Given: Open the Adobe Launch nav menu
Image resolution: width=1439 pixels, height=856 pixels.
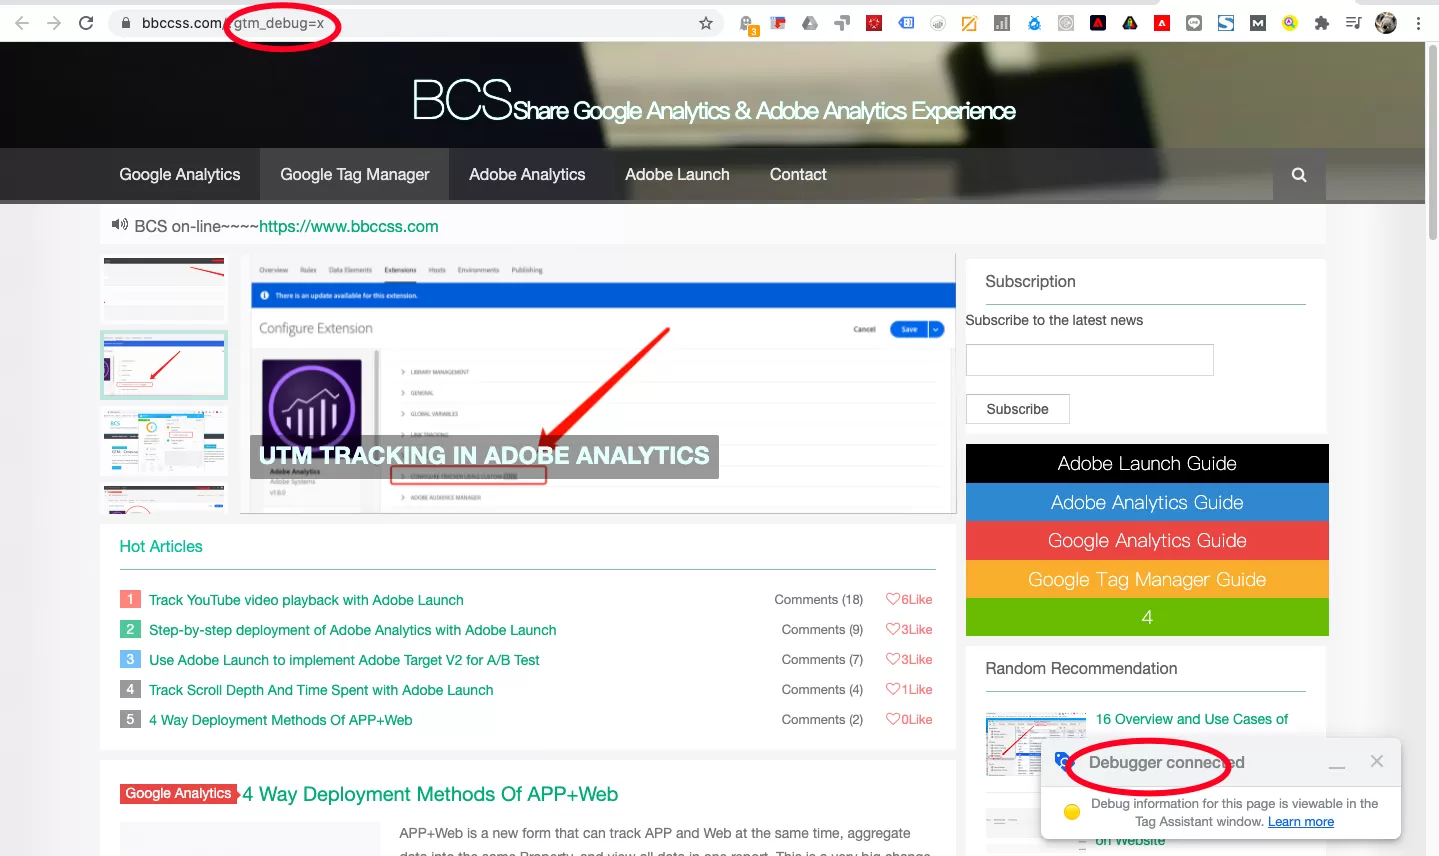Looking at the screenshot, I should [x=678, y=175].
